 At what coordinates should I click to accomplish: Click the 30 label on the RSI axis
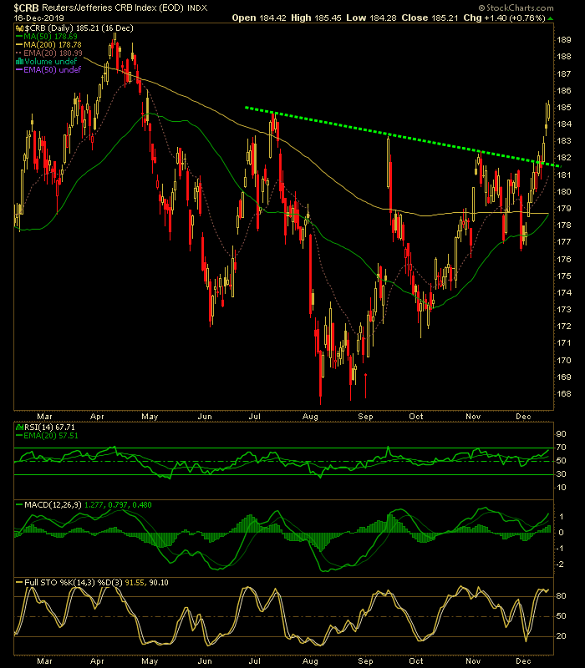coord(561,474)
